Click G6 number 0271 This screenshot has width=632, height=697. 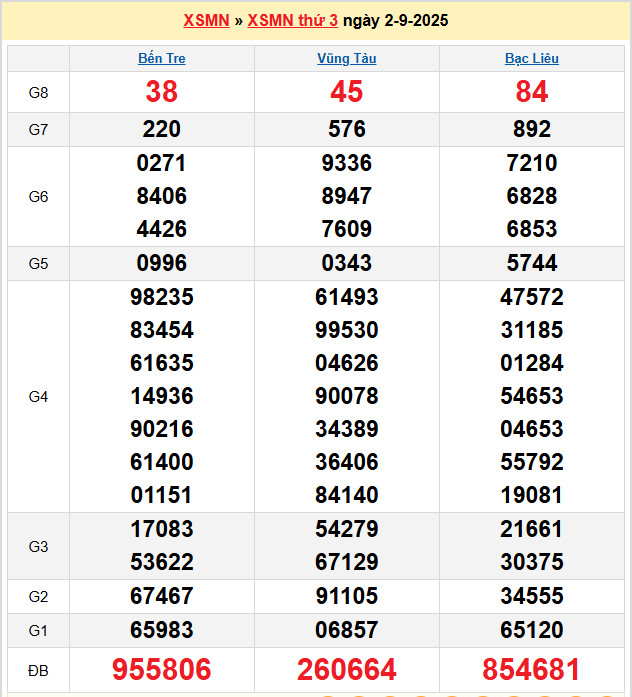162,163
